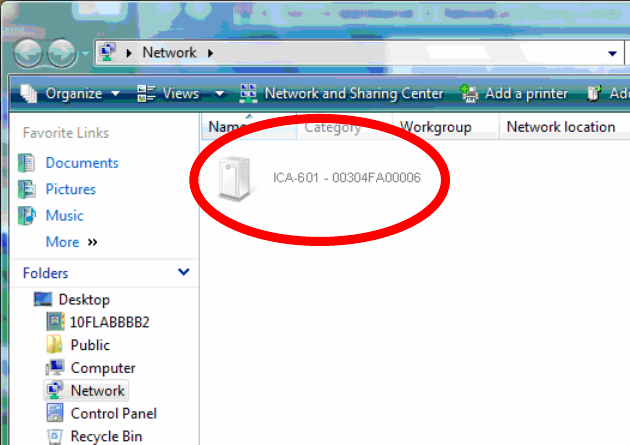Select Public folder in tree

[x=90, y=345]
